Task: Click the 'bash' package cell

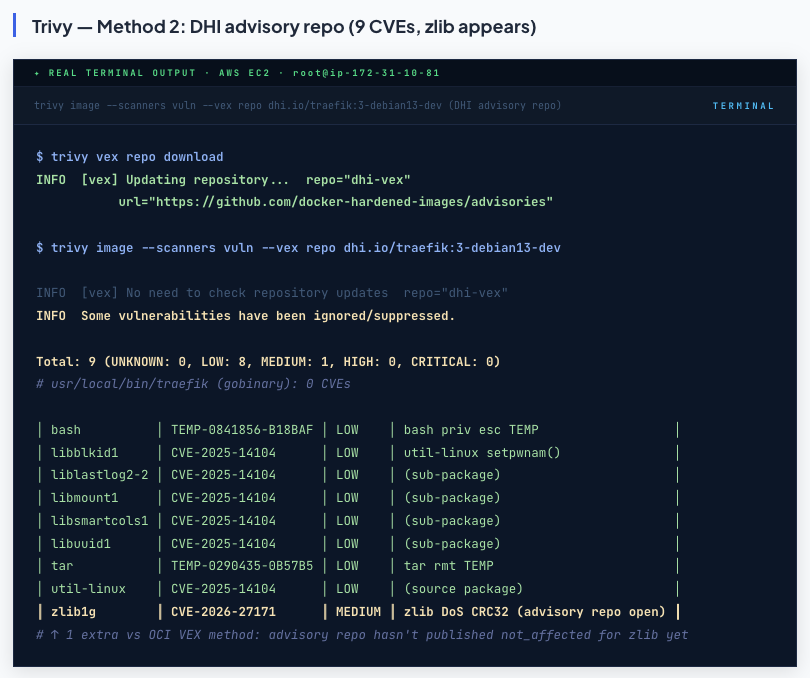Action: [x=66, y=430]
